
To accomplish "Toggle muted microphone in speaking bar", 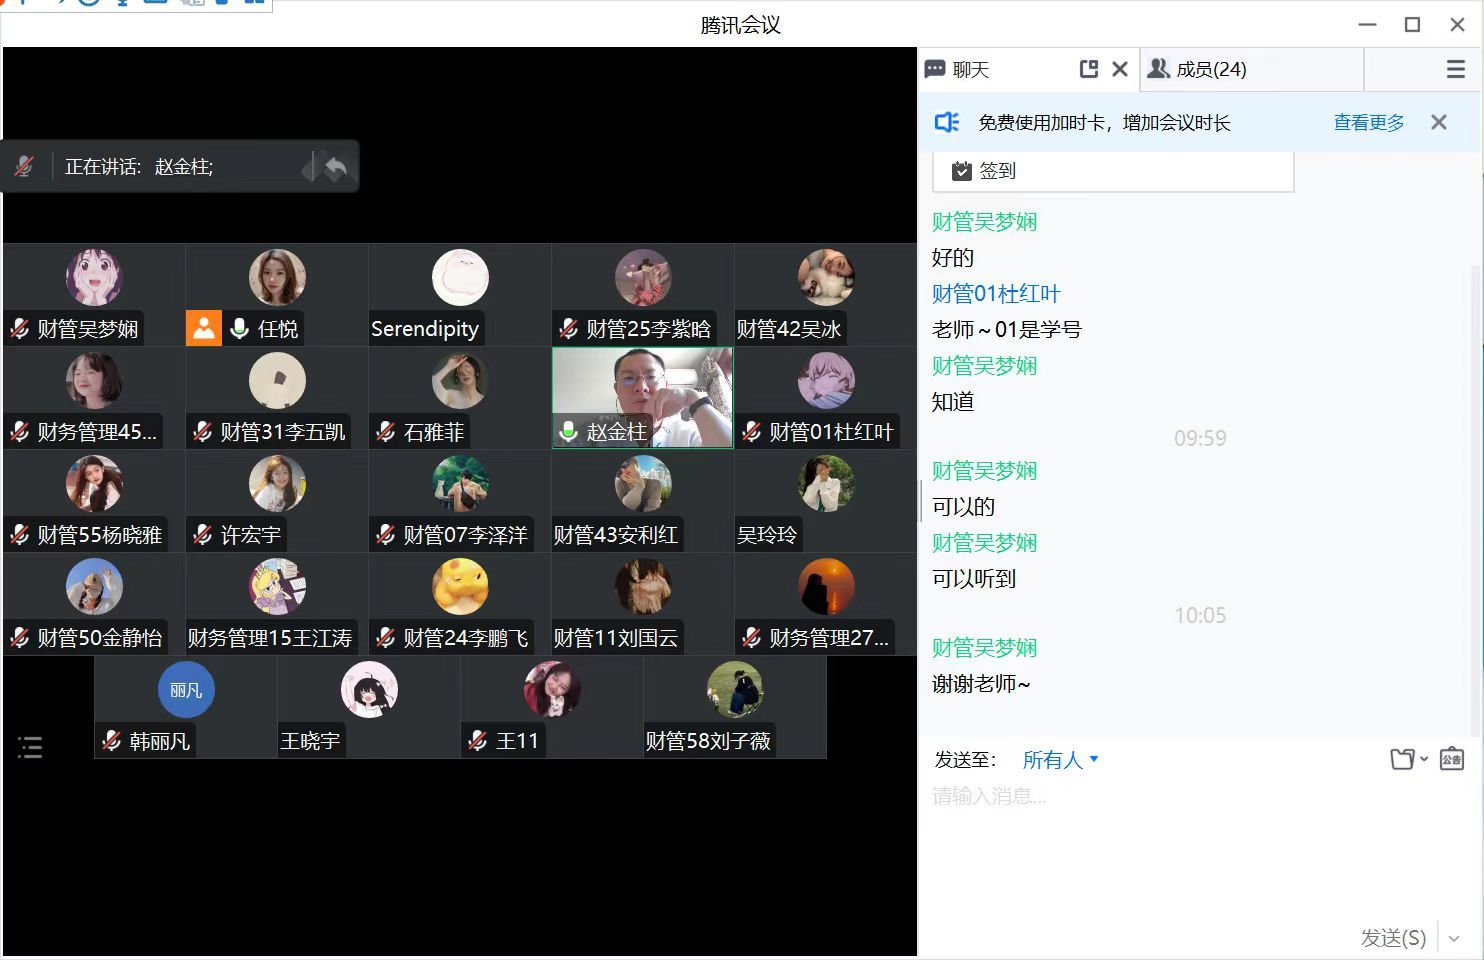I will [x=25, y=167].
